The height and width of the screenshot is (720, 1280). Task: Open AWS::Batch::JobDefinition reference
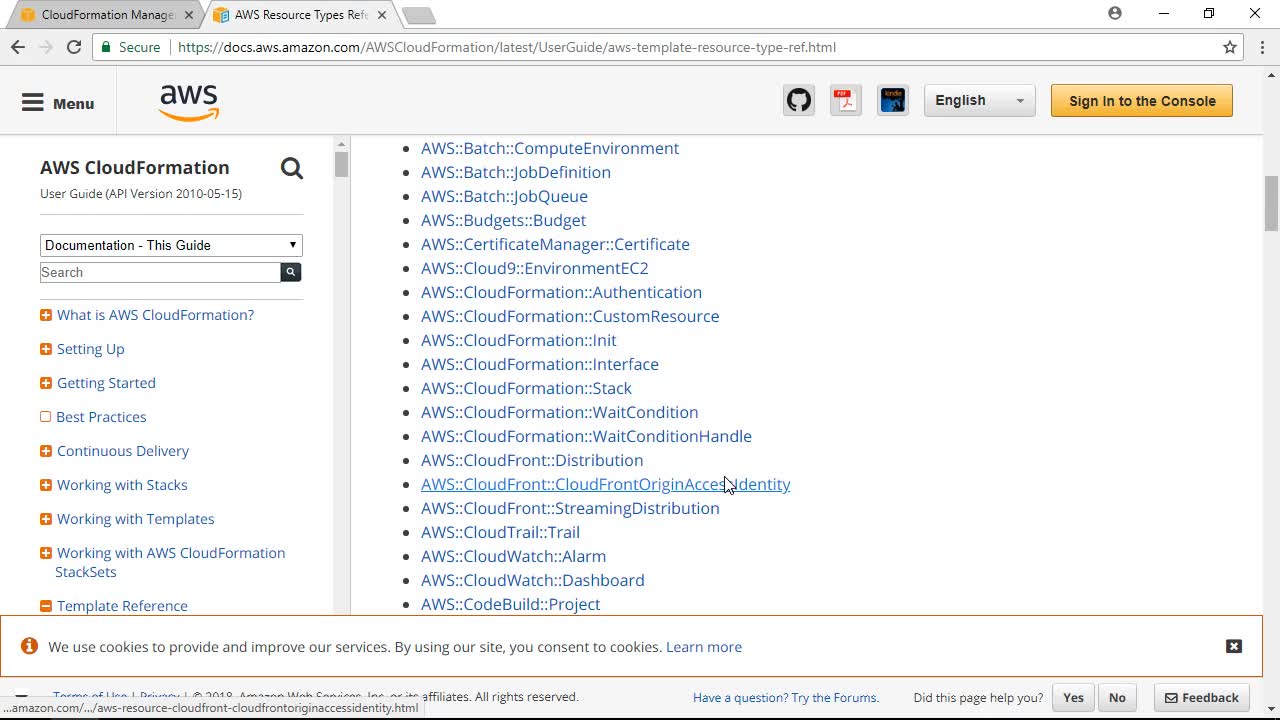(x=516, y=172)
